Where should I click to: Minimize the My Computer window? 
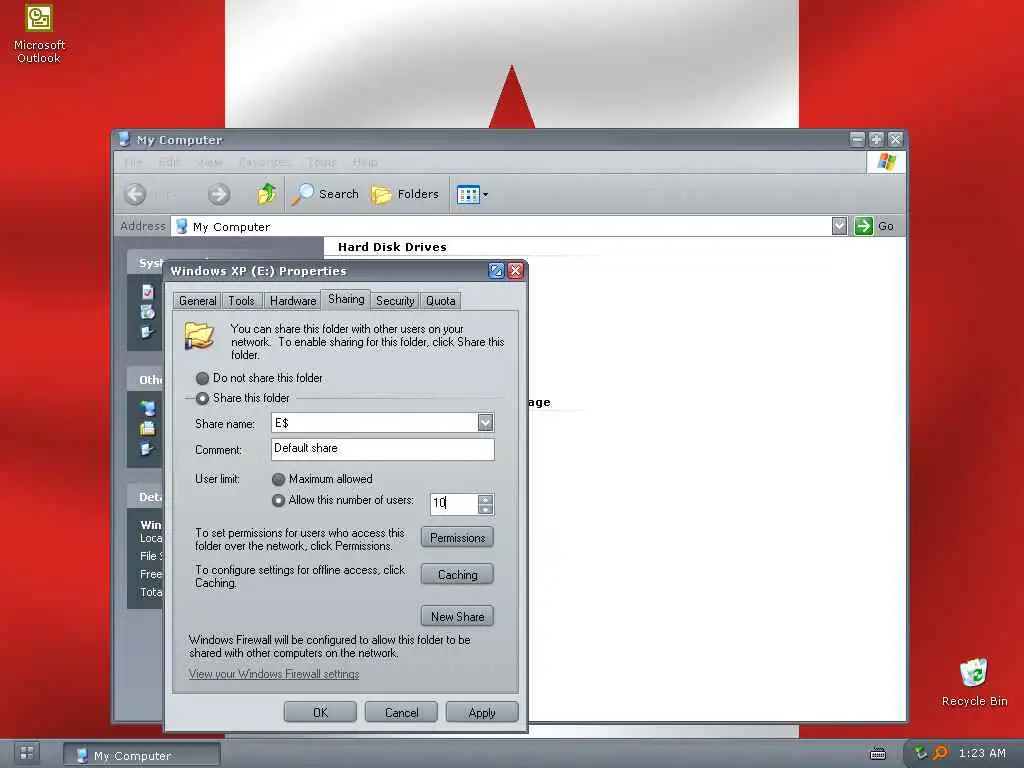857,139
